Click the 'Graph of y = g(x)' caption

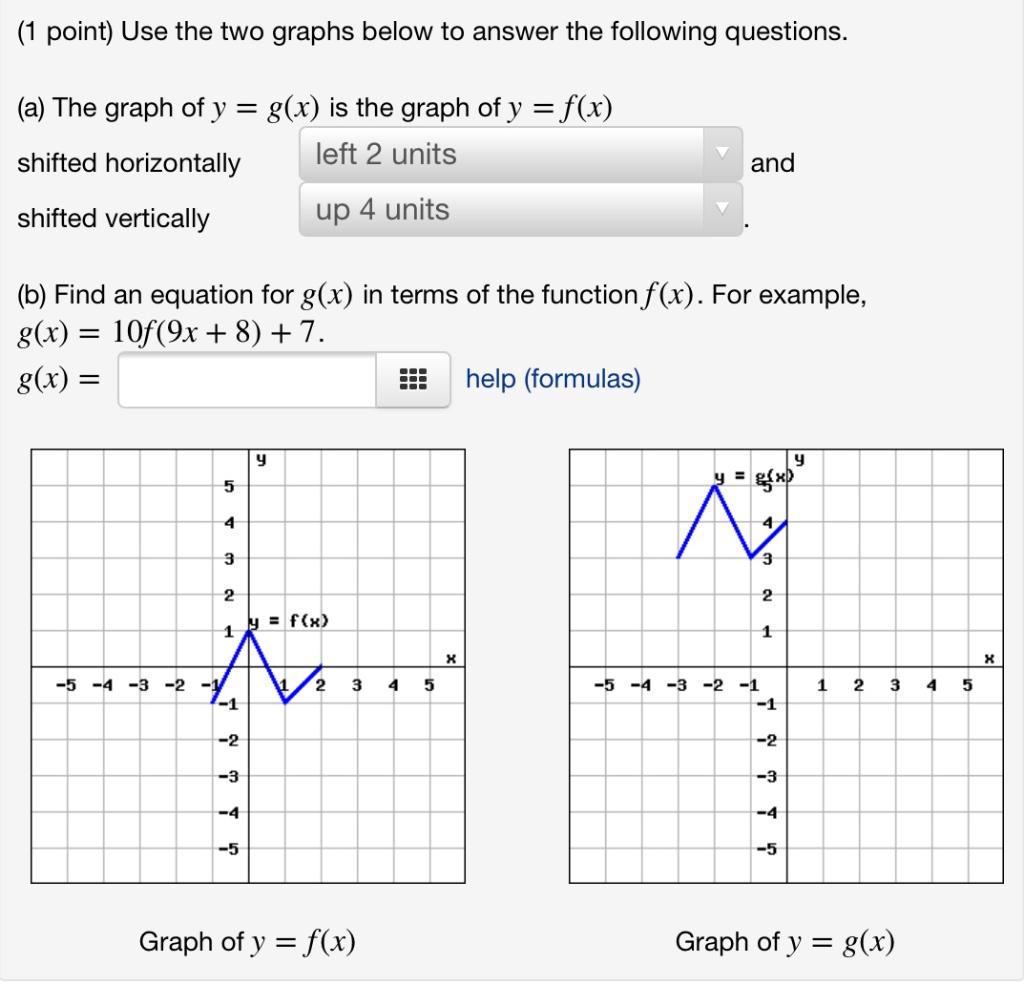(x=786, y=940)
